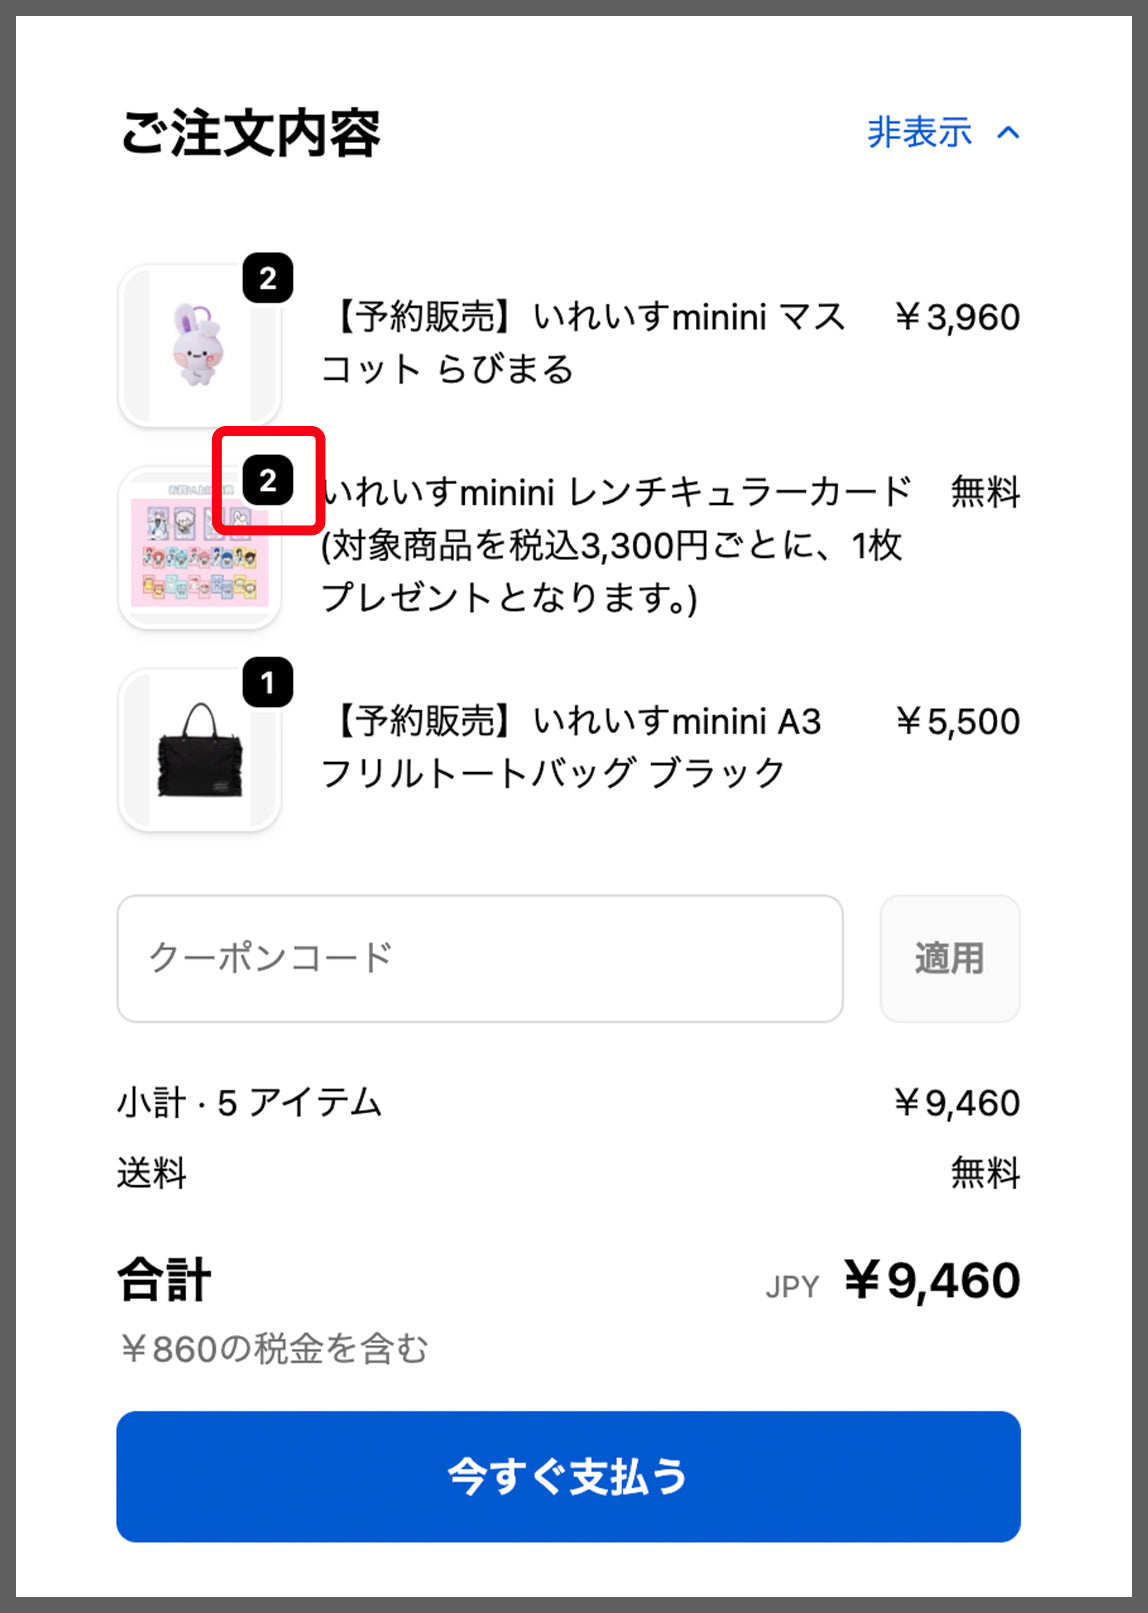Click the ¥5,500 tote bag price
The height and width of the screenshot is (1613, 1148).
click(x=957, y=721)
